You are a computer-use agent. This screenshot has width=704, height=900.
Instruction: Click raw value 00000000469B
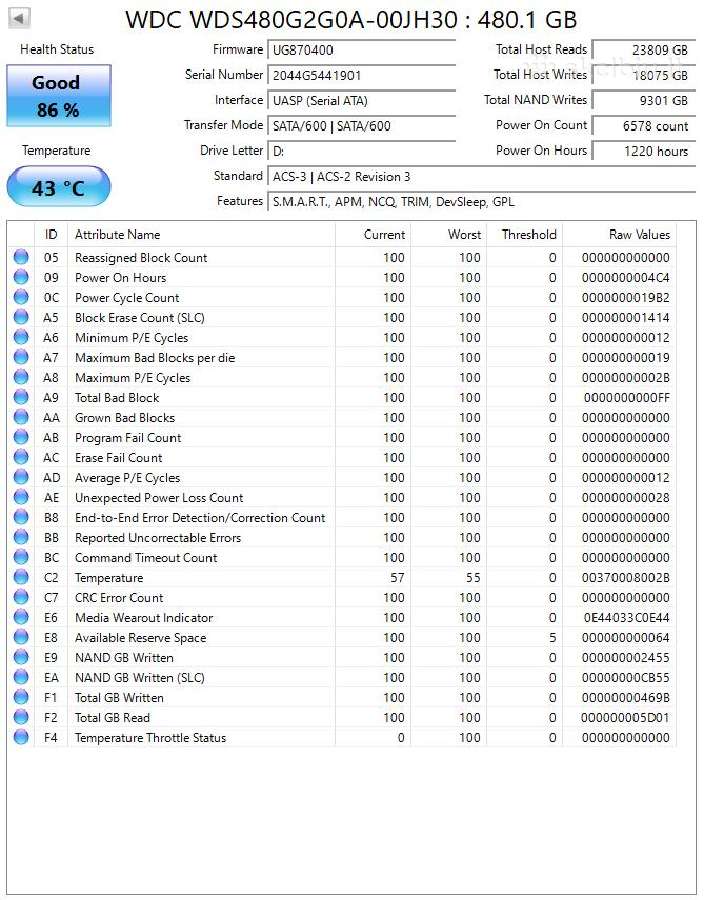coord(625,697)
